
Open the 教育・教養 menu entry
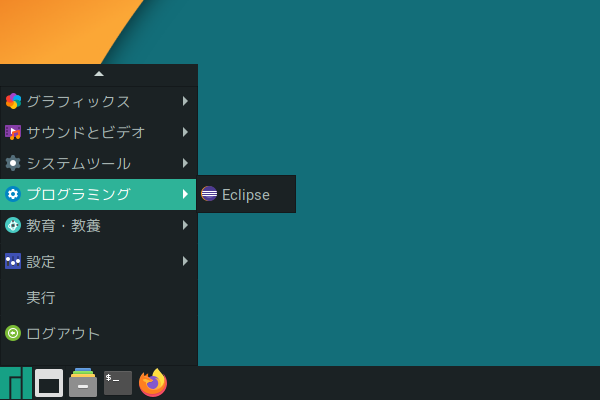(x=98, y=225)
